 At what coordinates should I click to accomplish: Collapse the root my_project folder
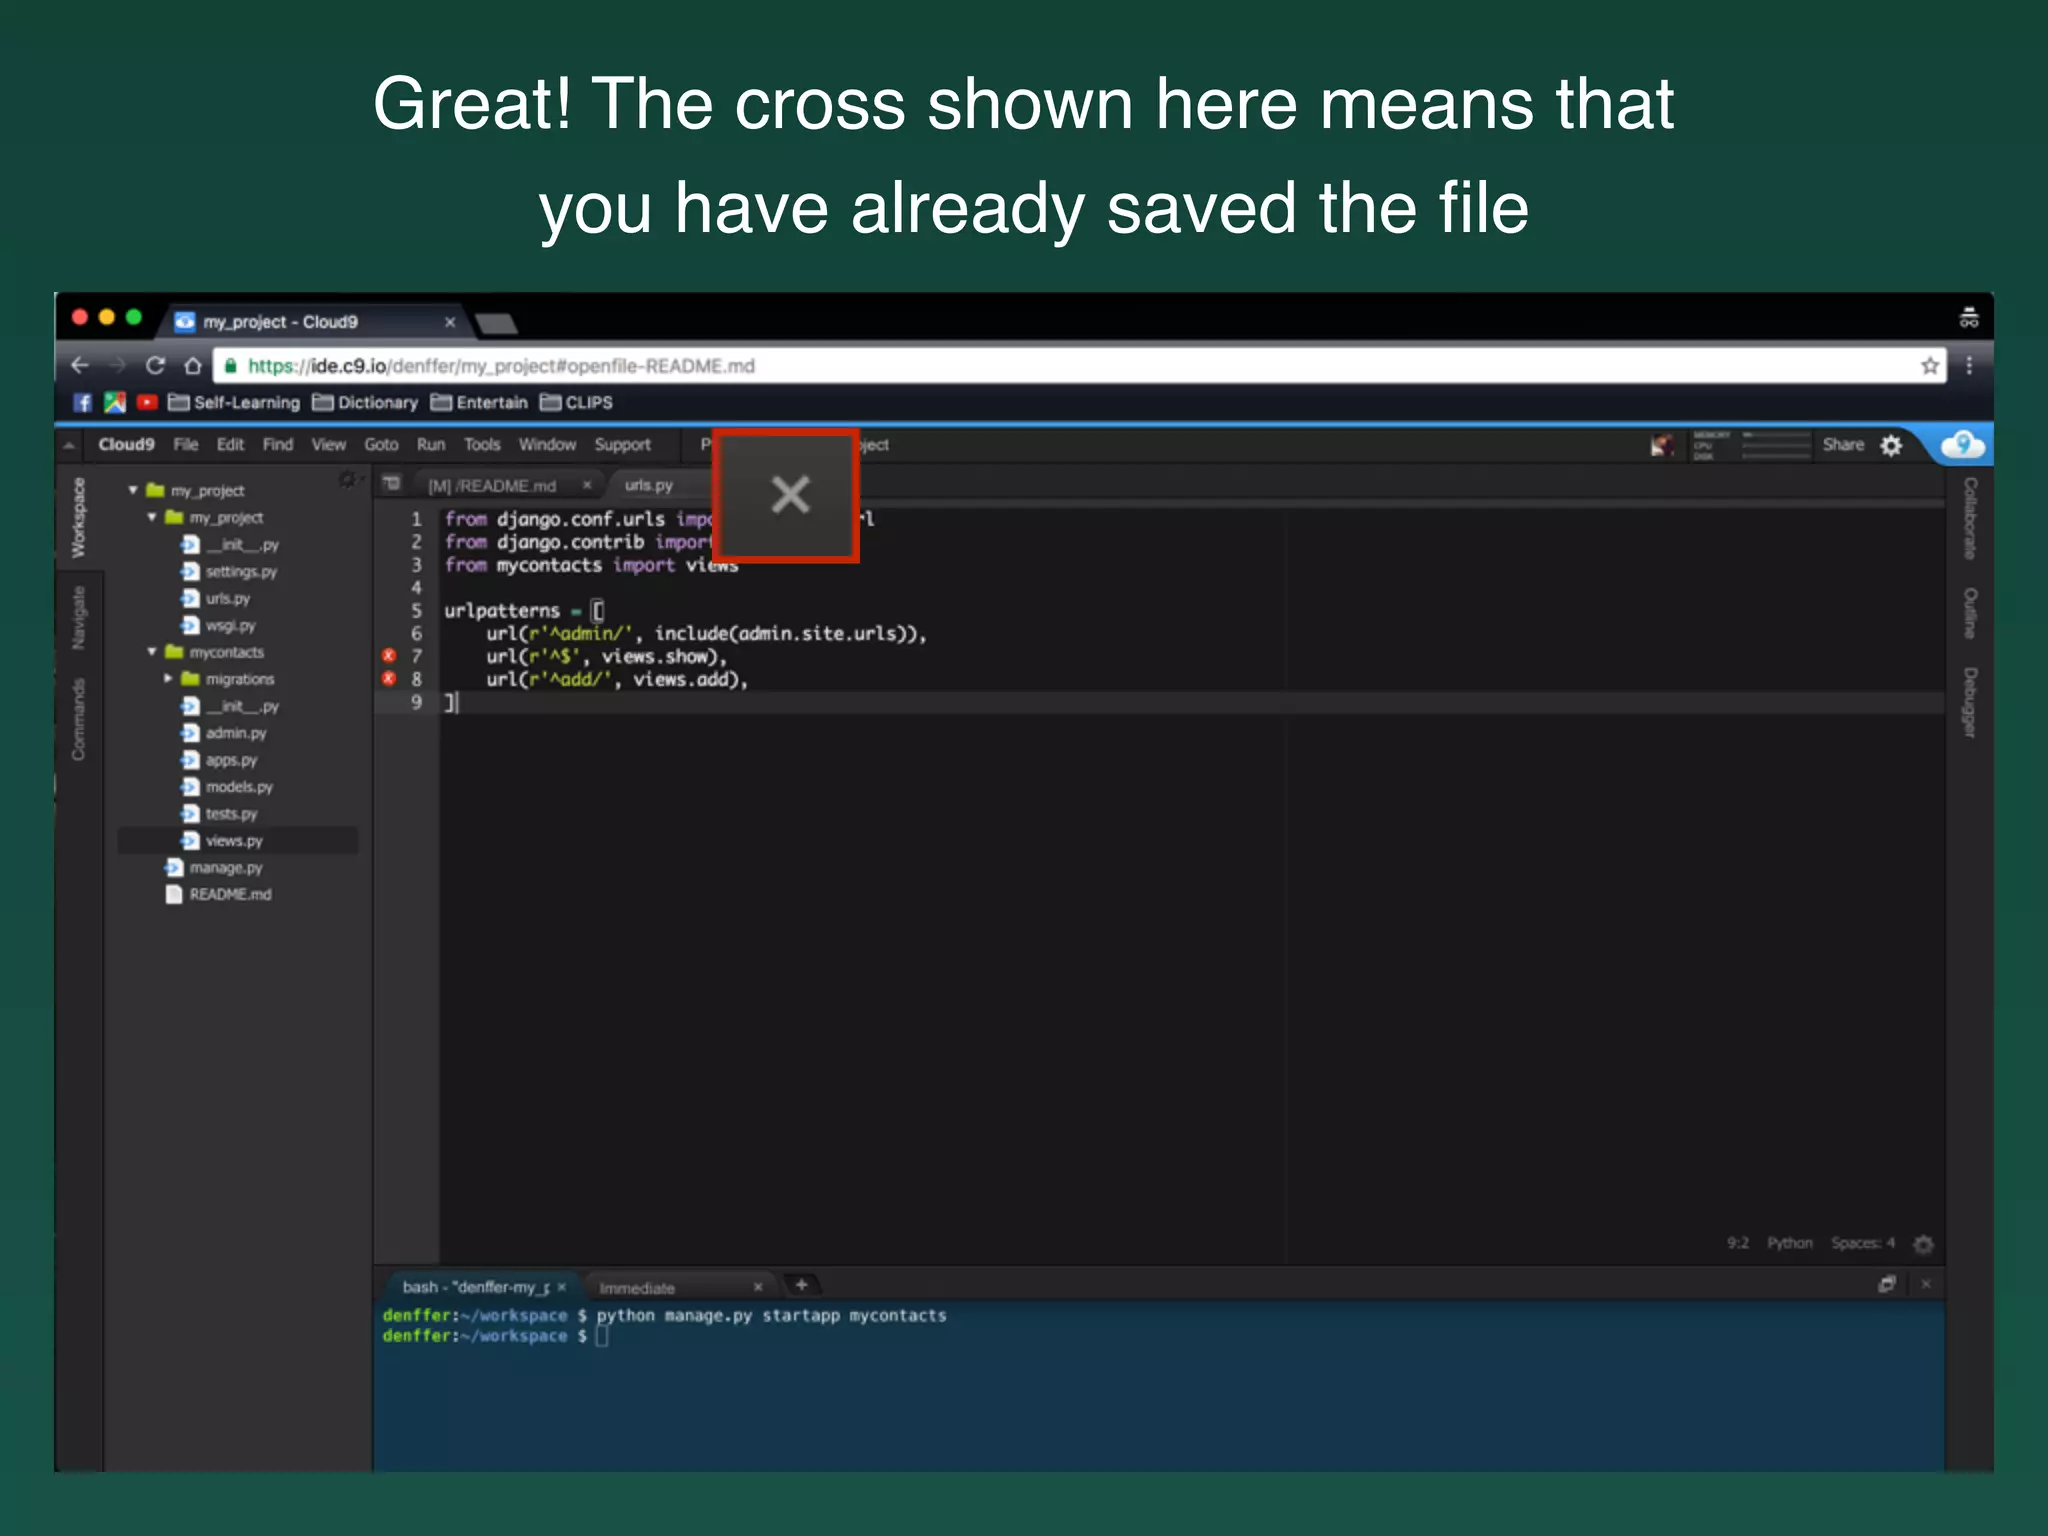click(x=133, y=490)
